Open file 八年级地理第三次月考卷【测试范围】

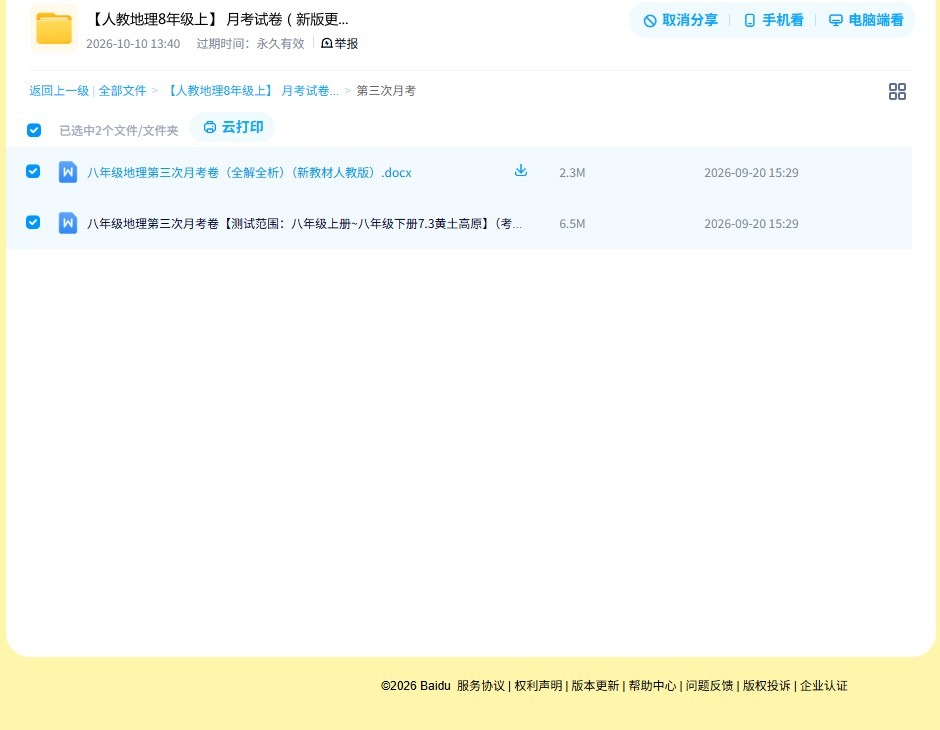pyautogui.click(x=305, y=224)
